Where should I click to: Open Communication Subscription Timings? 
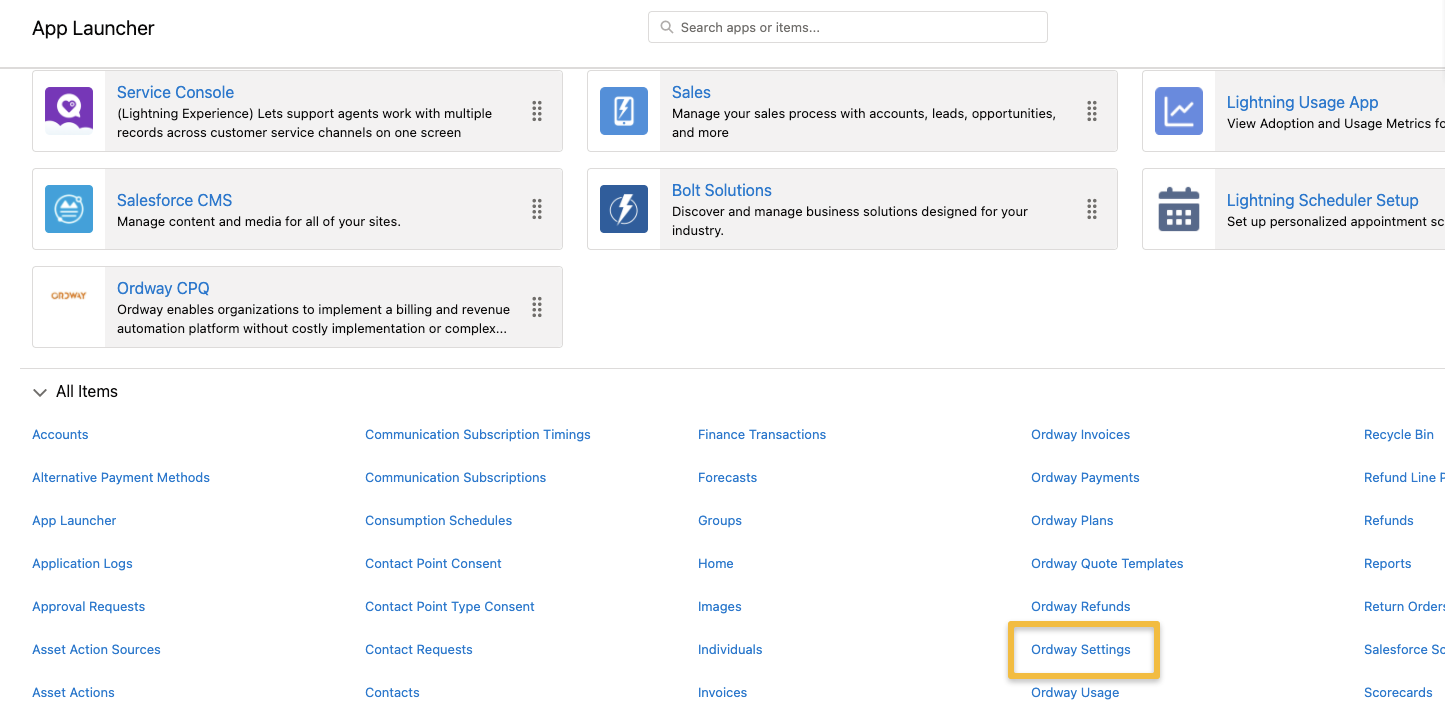[x=478, y=434]
